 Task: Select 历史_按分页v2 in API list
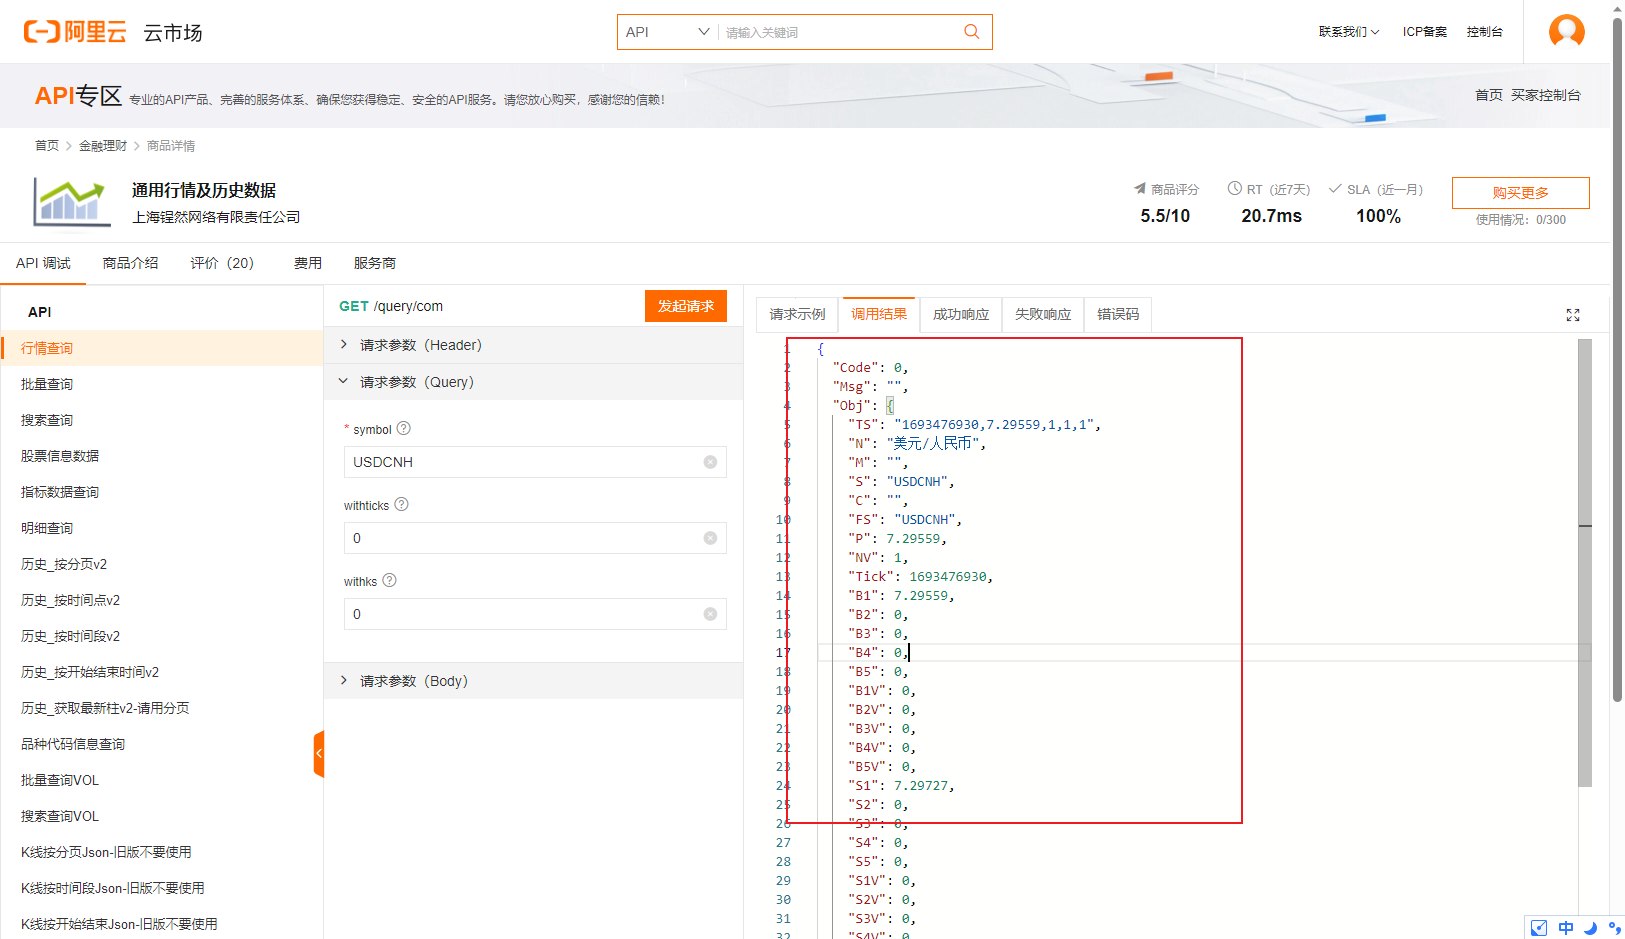tap(161, 564)
